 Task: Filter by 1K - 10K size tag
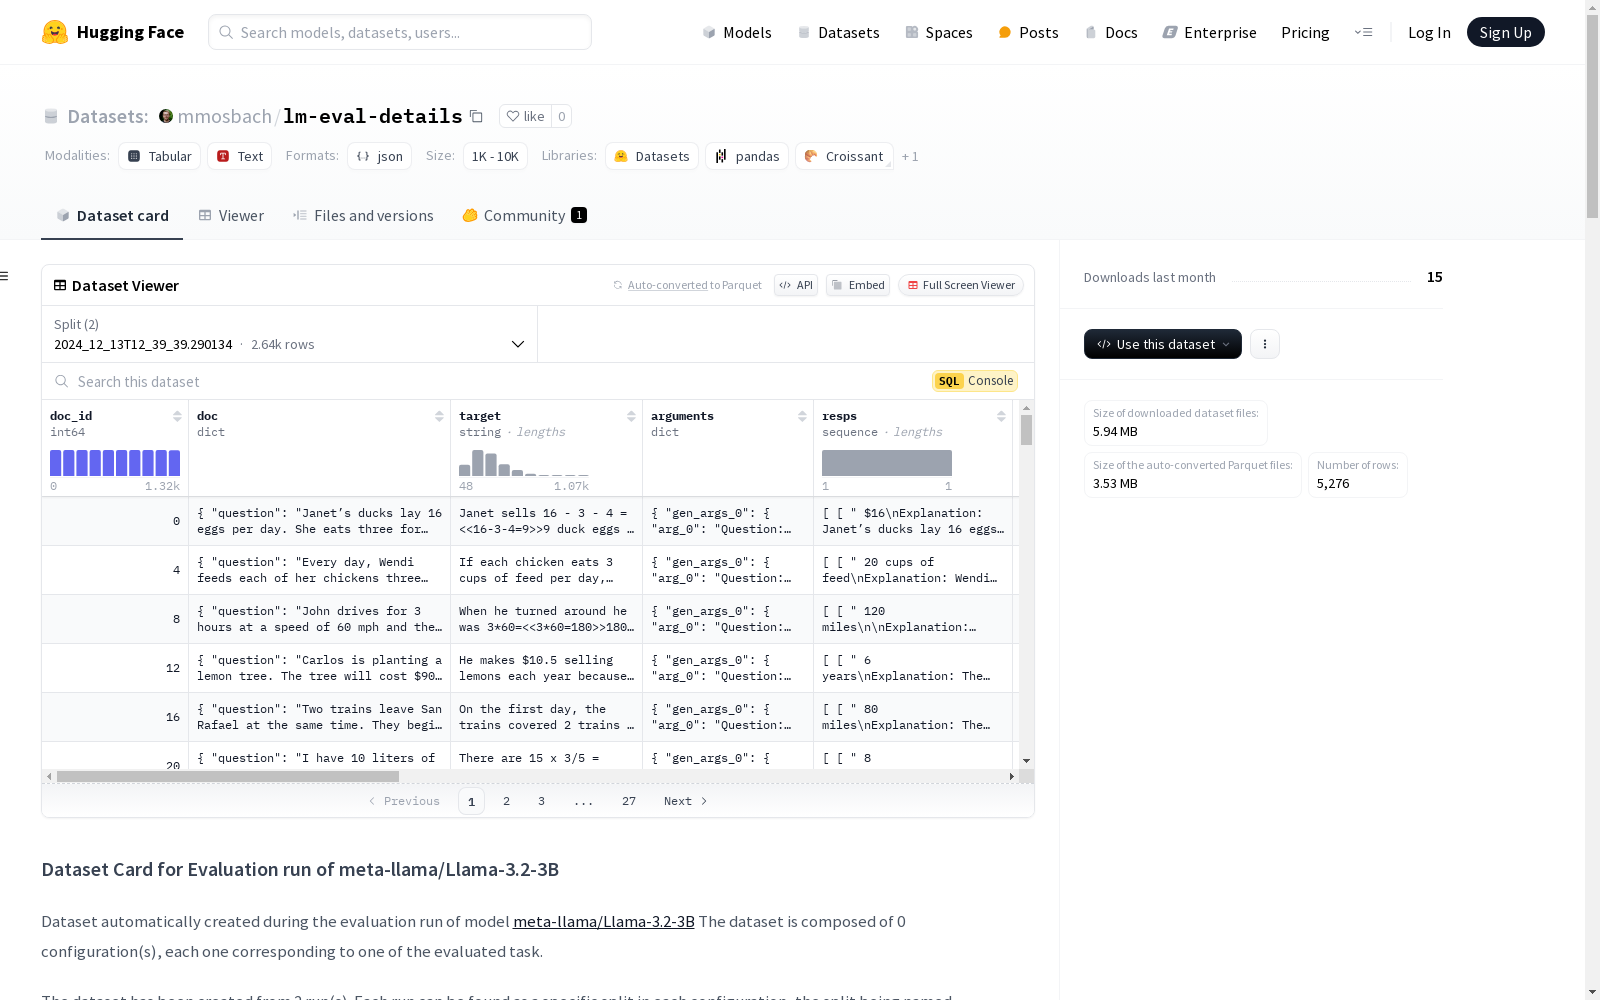pyautogui.click(x=495, y=156)
